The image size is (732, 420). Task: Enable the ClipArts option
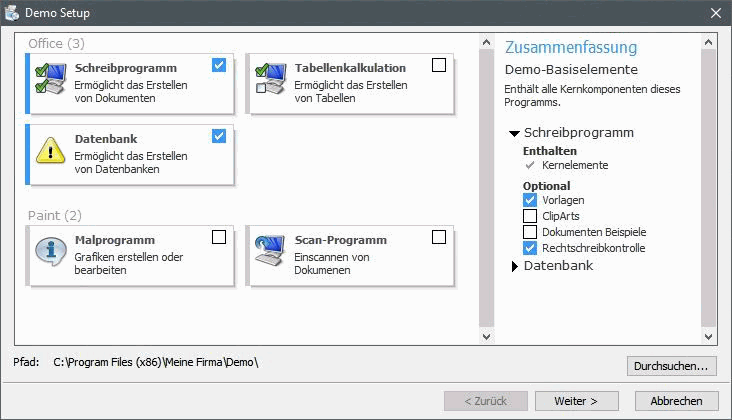[530, 216]
